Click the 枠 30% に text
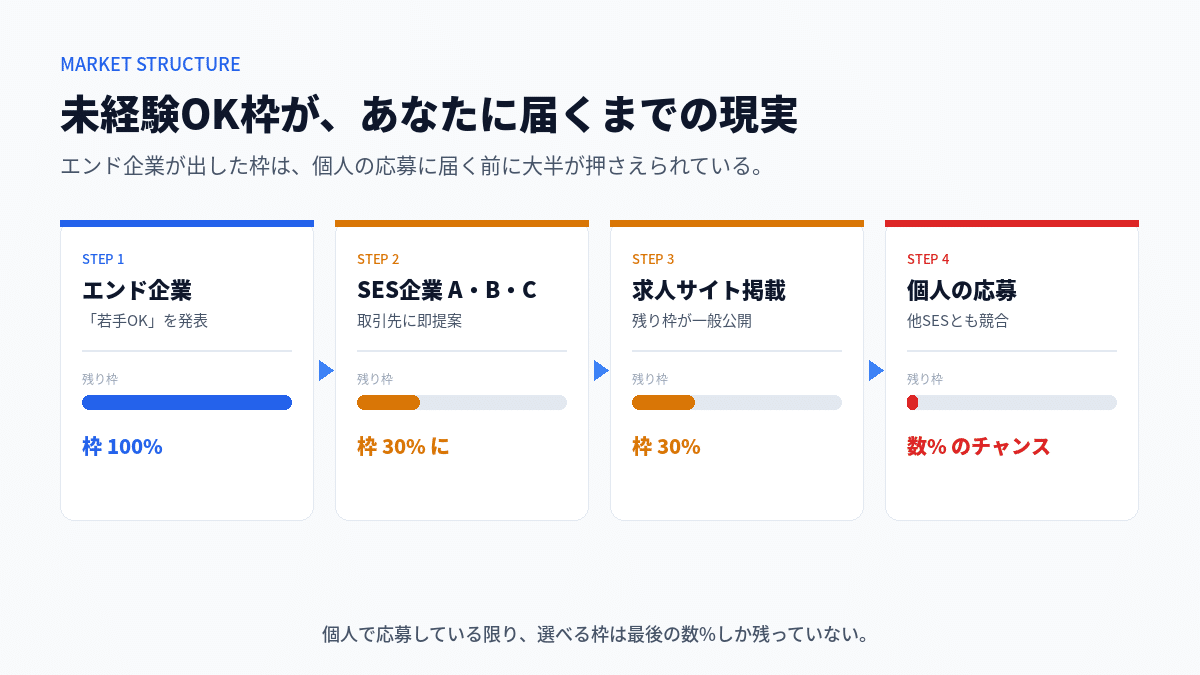This screenshot has height=675, width=1200. point(403,447)
